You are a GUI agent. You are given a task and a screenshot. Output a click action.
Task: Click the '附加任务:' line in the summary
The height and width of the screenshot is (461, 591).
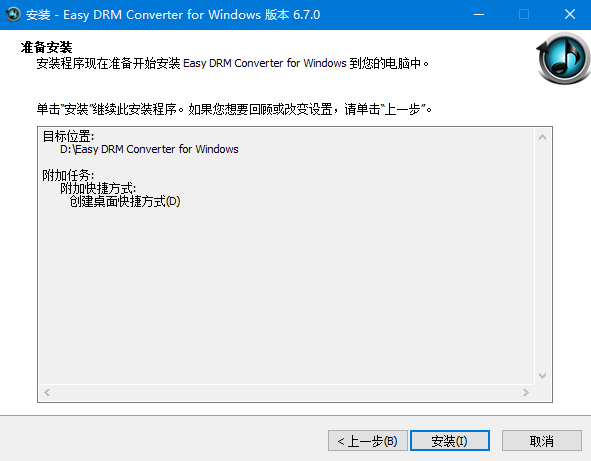tap(68, 175)
